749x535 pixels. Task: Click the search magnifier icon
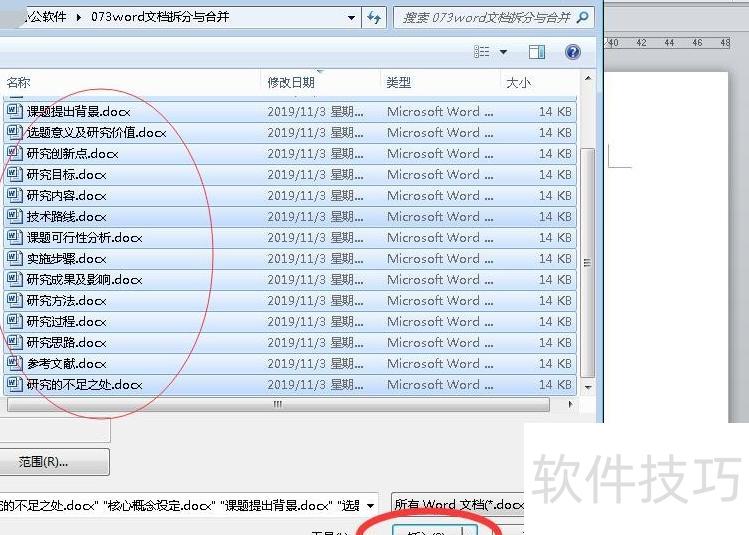(x=582, y=18)
